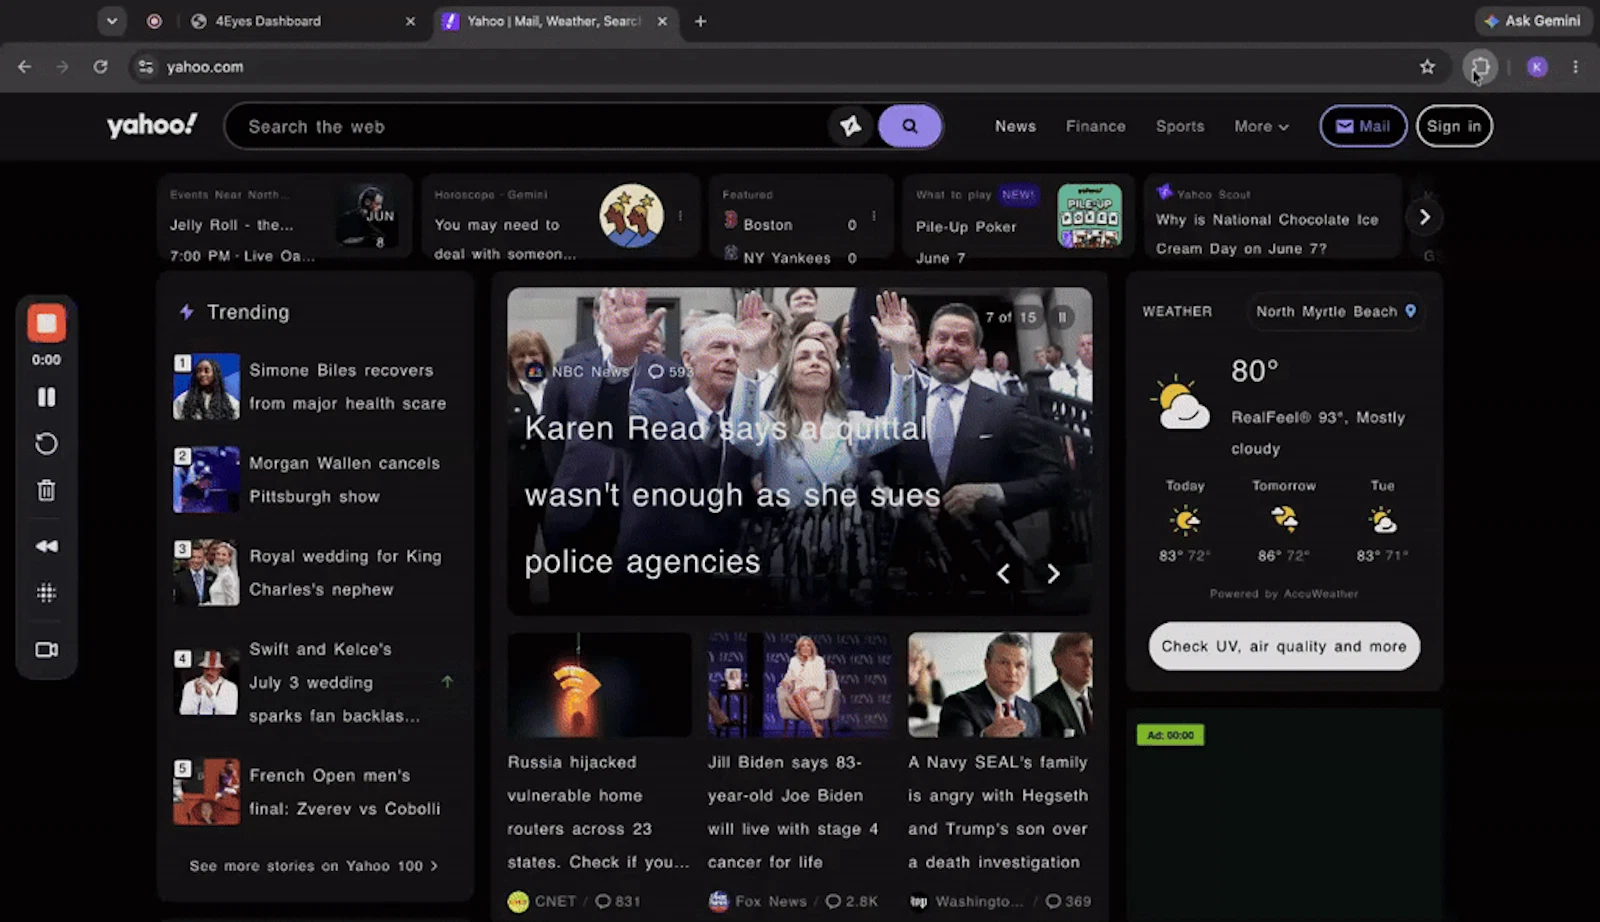
Task: Open the Karen Read headline story
Action: tap(733, 495)
